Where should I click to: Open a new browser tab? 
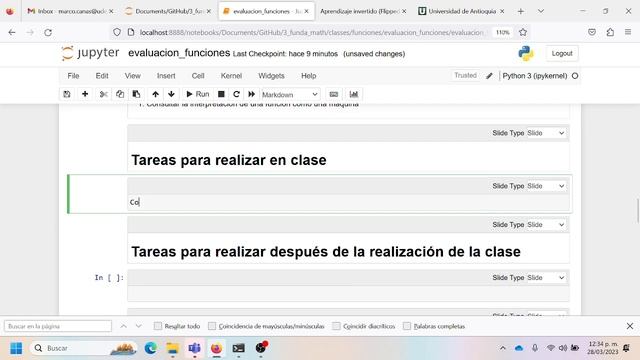click(x=521, y=11)
